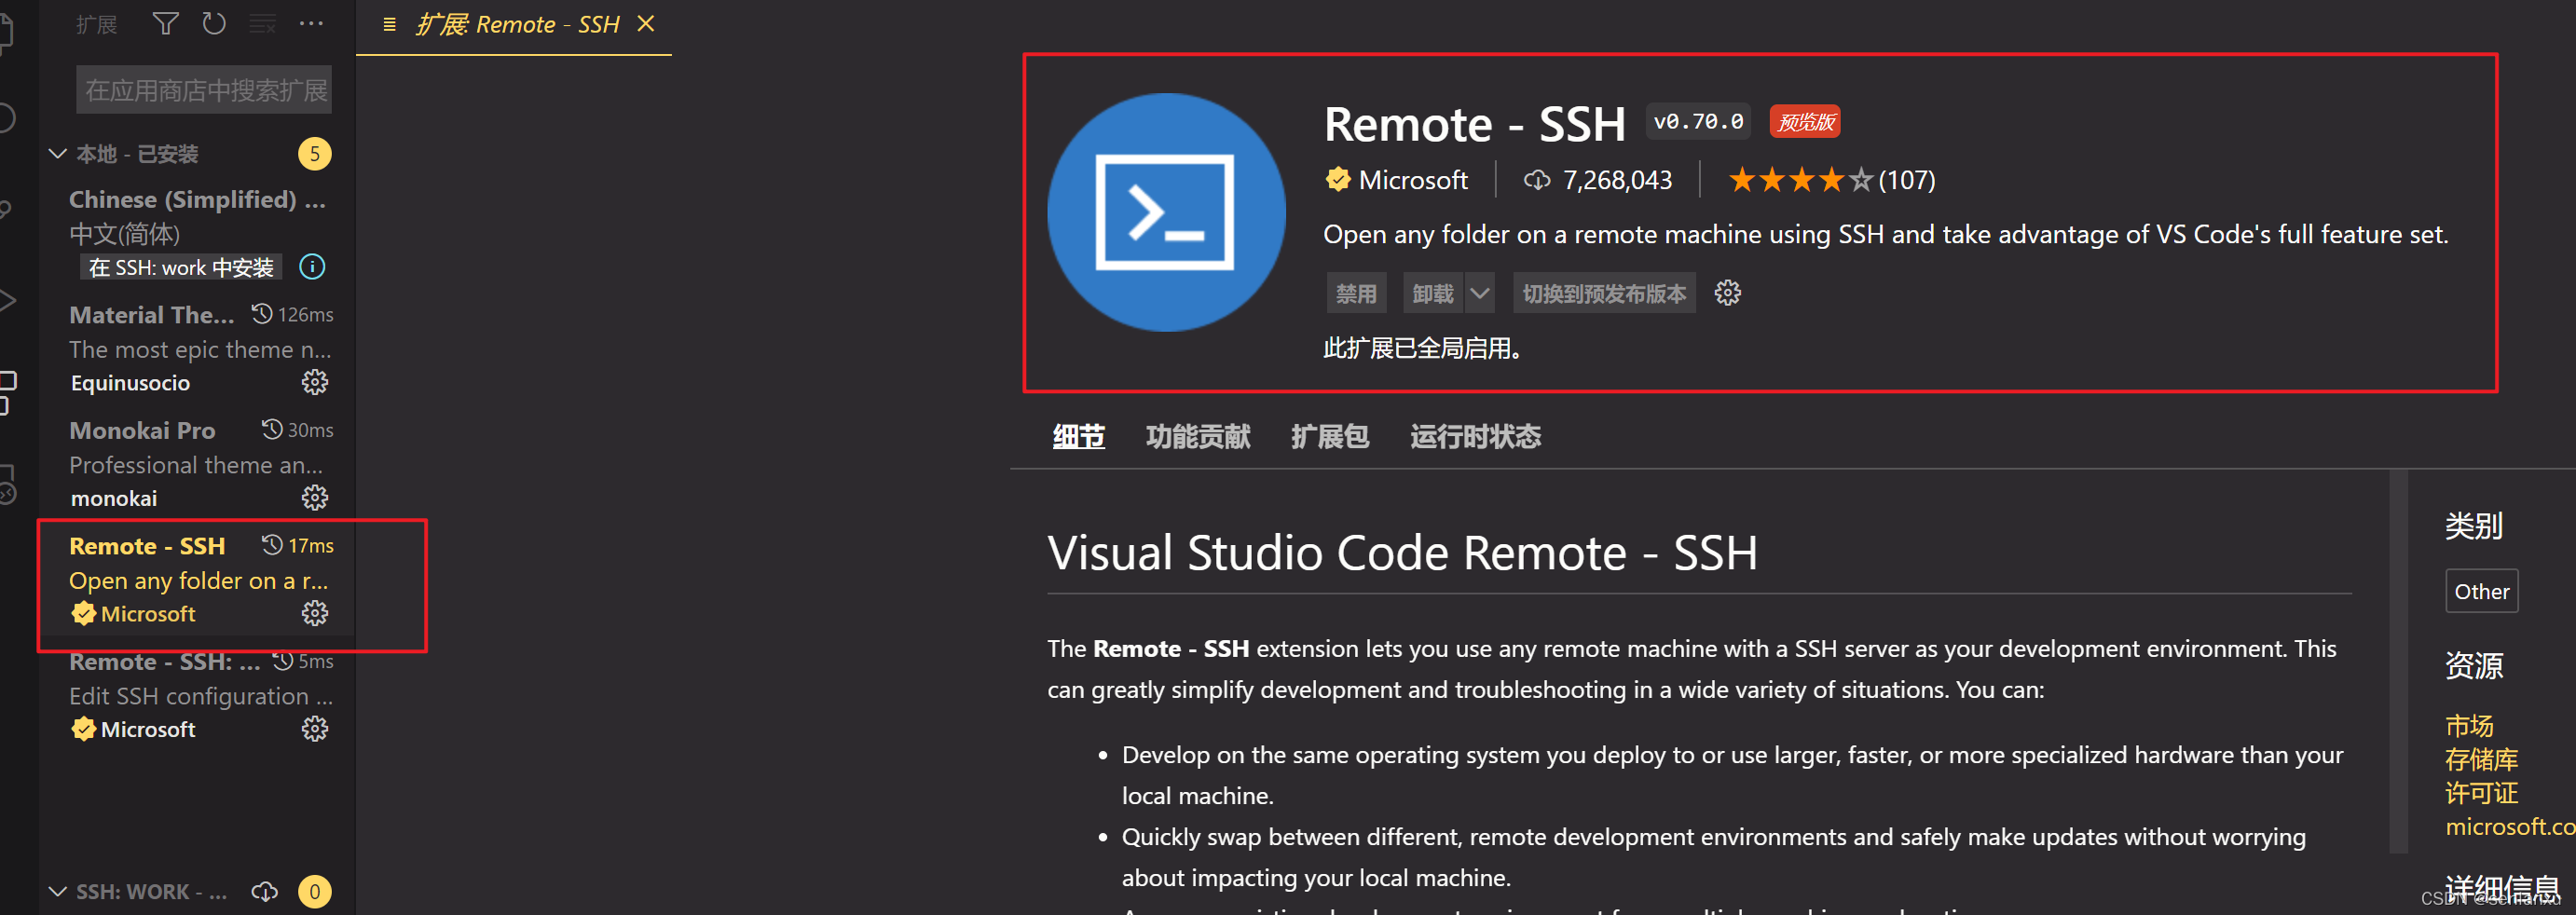Open the extensions filter icon
Image resolution: width=2576 pixels, height=915 pixels.
(x=165, y=23)
